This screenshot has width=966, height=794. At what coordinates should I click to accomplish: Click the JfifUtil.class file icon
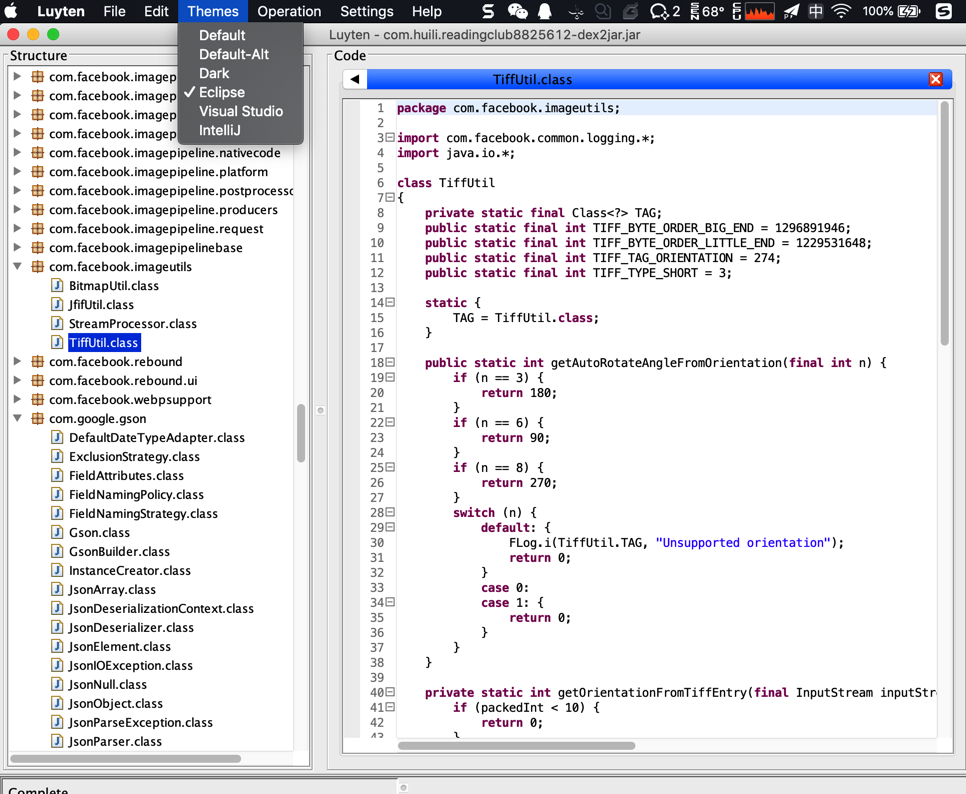[x=57, y=304]
